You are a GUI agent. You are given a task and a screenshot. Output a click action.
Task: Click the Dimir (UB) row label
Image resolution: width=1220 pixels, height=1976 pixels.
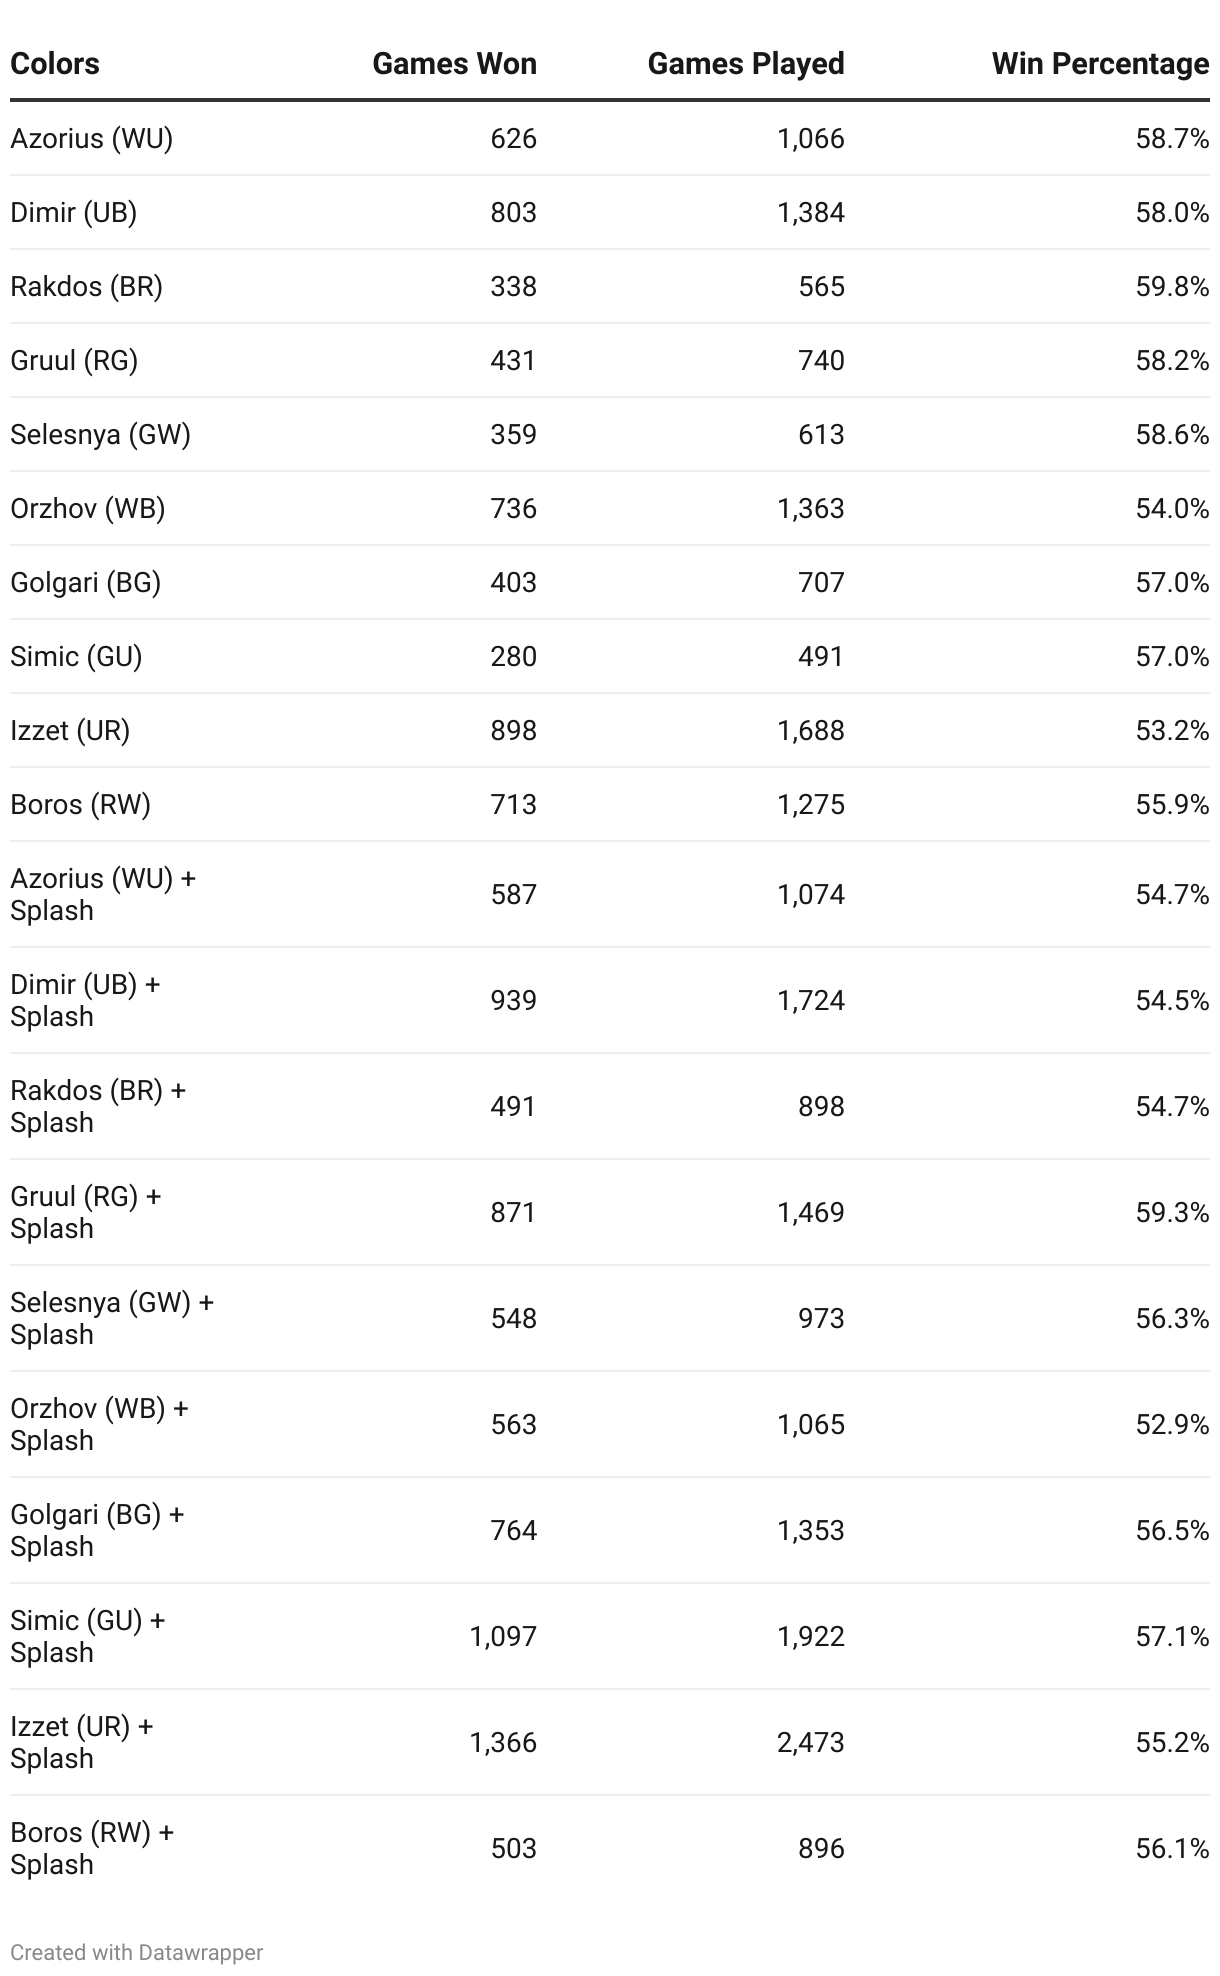tap(73, 212)
